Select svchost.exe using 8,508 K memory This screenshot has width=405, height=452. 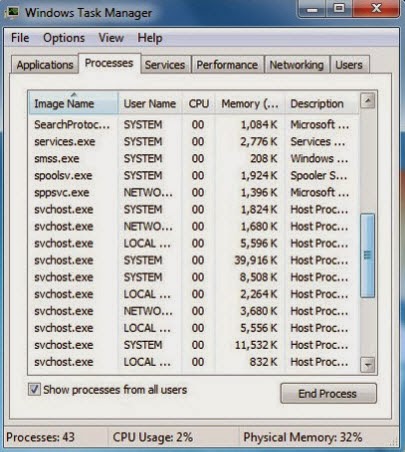pyautogui.click(x=194, y=277)
